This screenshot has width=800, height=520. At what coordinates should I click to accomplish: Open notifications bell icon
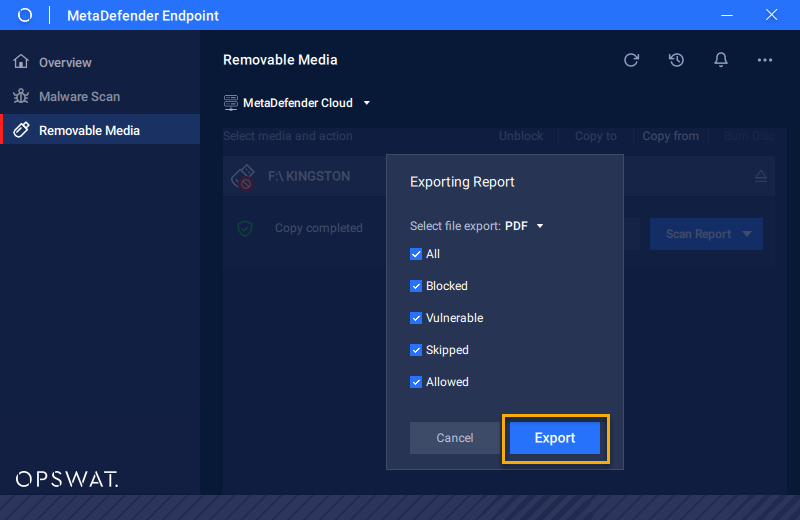[720, 60]
